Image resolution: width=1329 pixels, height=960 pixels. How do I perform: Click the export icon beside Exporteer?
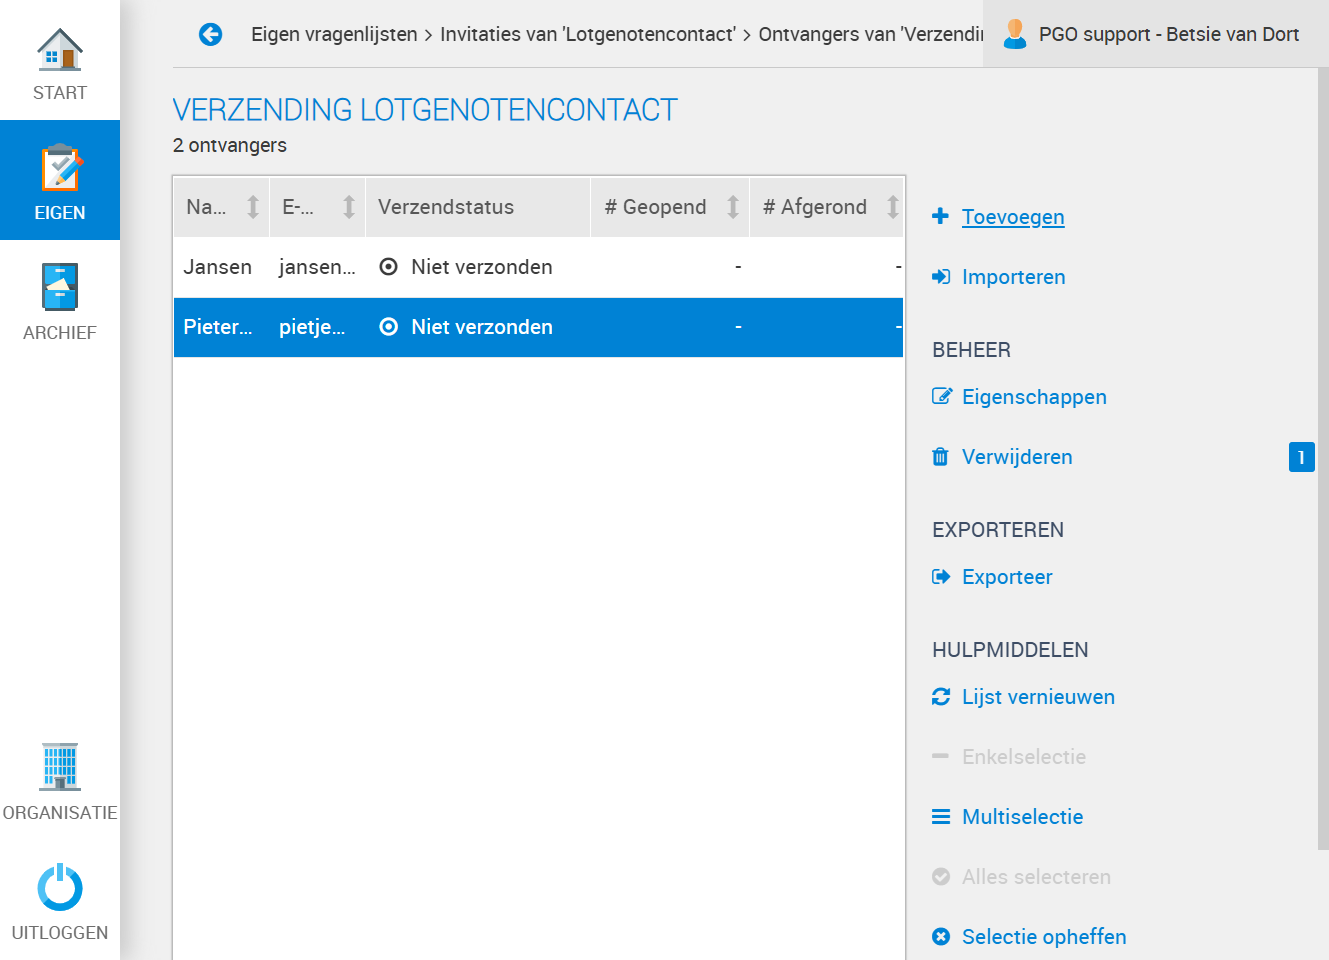(x=941, y=577)
